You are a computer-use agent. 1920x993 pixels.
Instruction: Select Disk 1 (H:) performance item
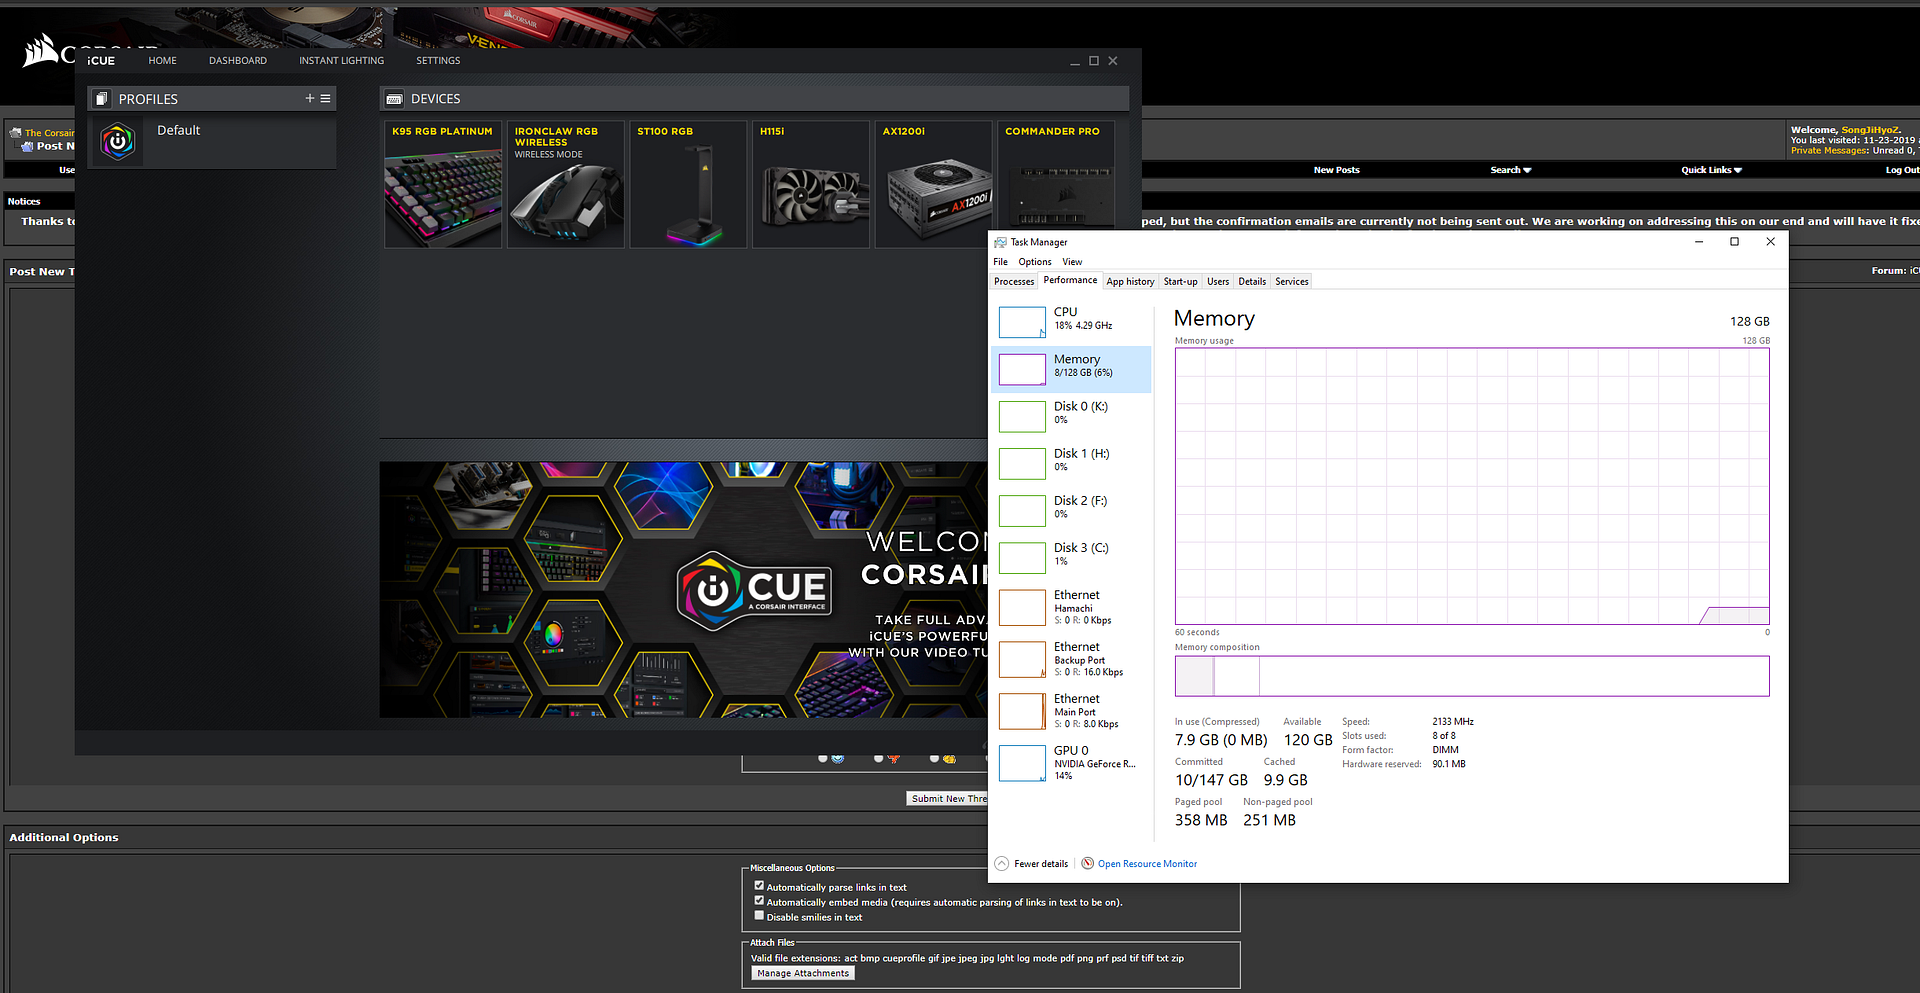(1071, 463)
